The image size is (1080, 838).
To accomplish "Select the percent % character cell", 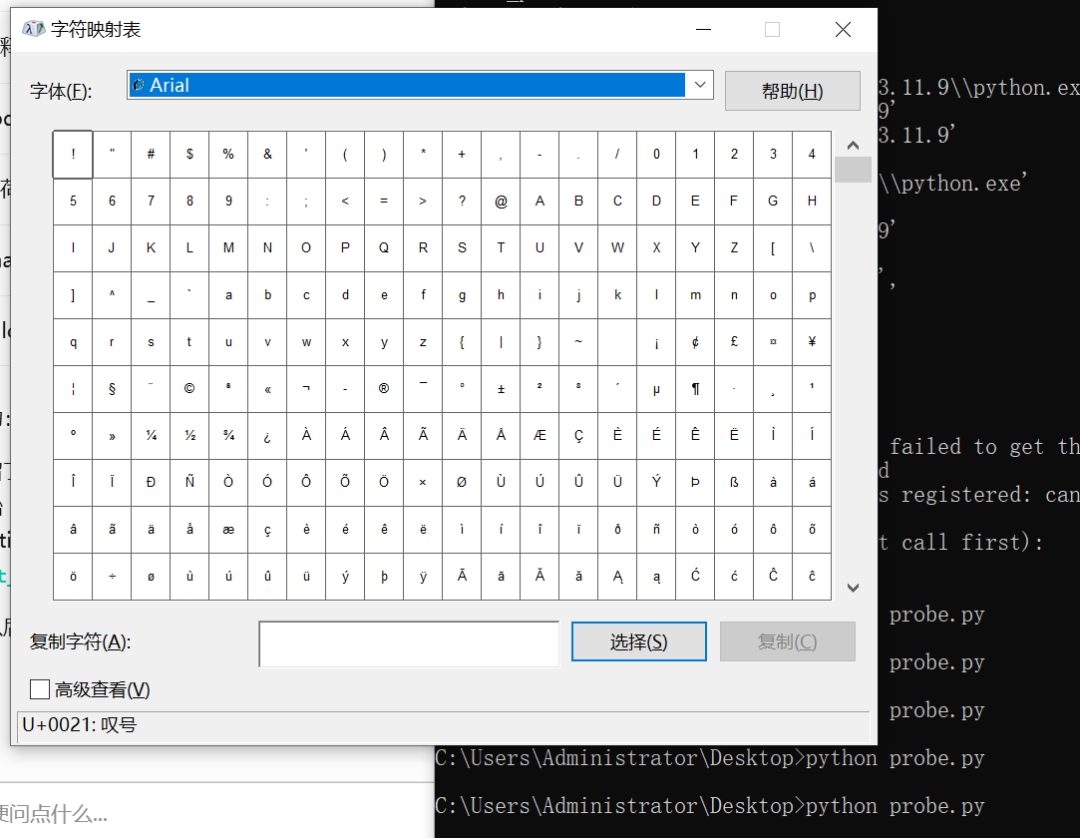I will coord(228,154).
